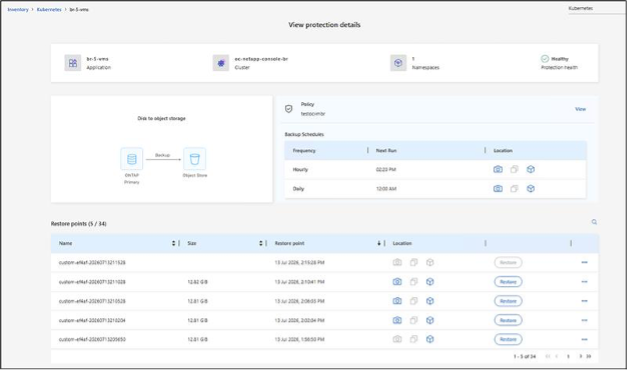The image size is (628, 370).
Task: Select the custom-ef4af-20260713211028 restore point name
Action: click(x=92, y=282)
